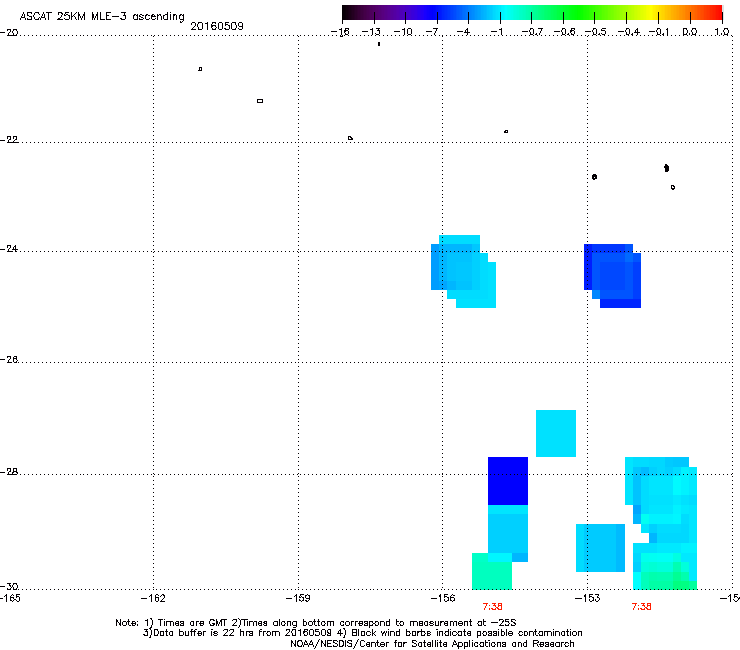Pick the red end of the colorbar

tap(714, 13)
